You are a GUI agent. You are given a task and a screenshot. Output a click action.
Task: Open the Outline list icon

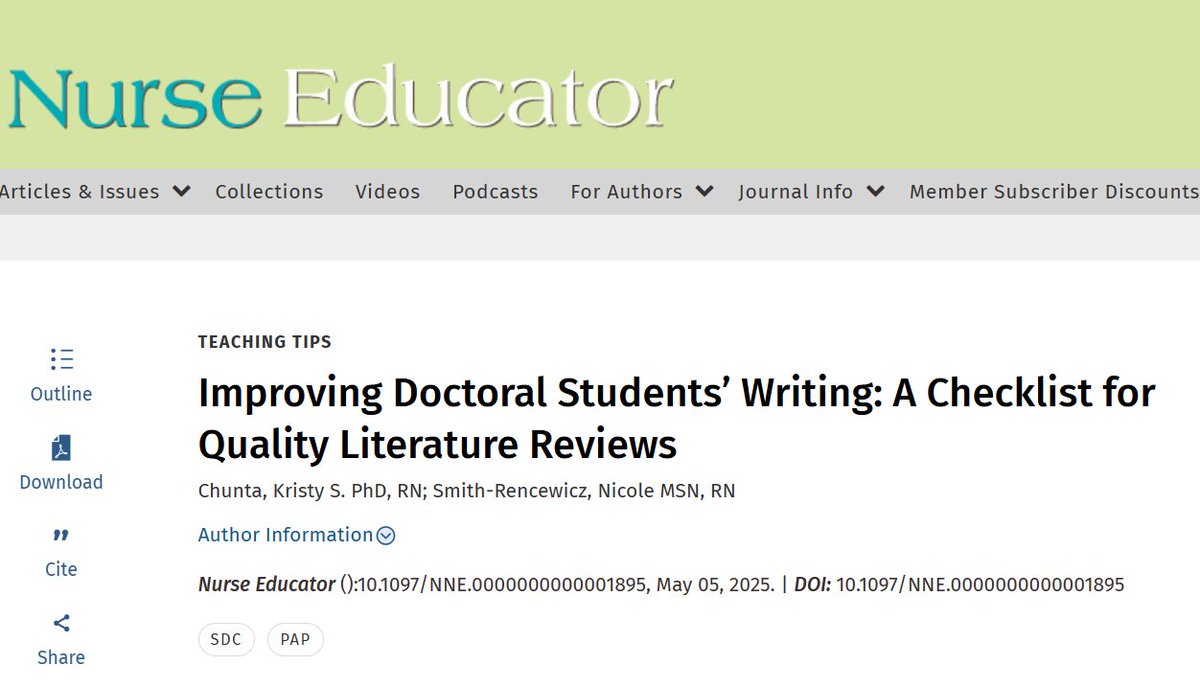tap(61, 359)
